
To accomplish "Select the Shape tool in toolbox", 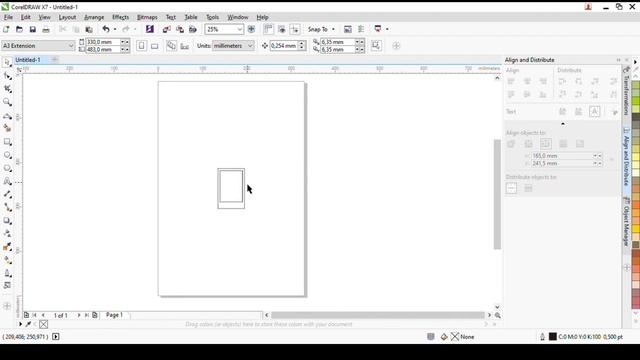I will point(7,76).
